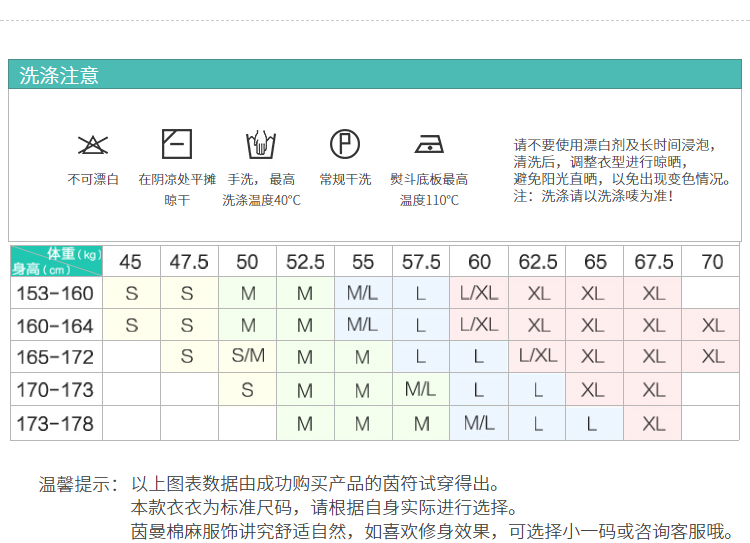Screen dimensions: 750x543
Task: Select the 62.5 weight column header
Action: pyautogui.click(x=538, y=262)
